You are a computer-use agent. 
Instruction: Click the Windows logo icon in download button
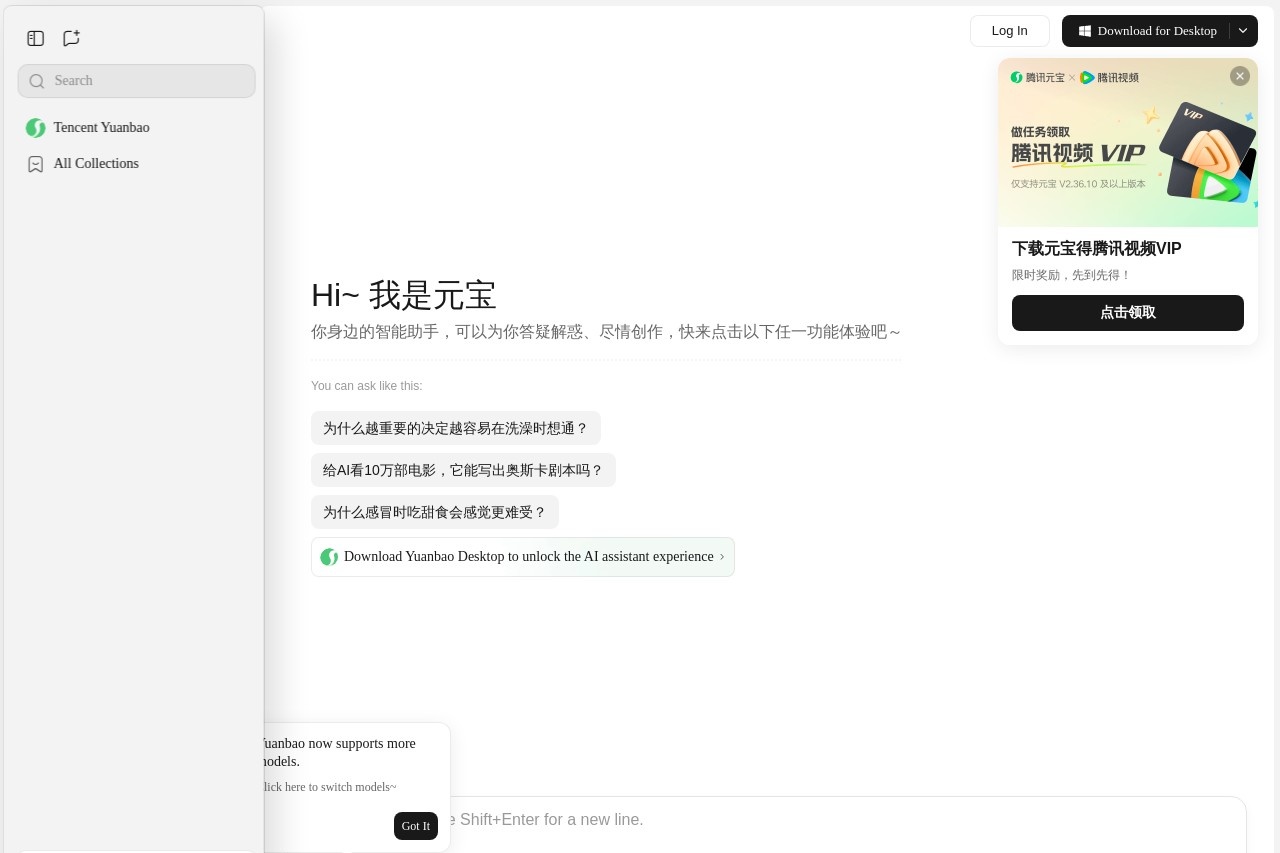click(x=1085, y=31)
